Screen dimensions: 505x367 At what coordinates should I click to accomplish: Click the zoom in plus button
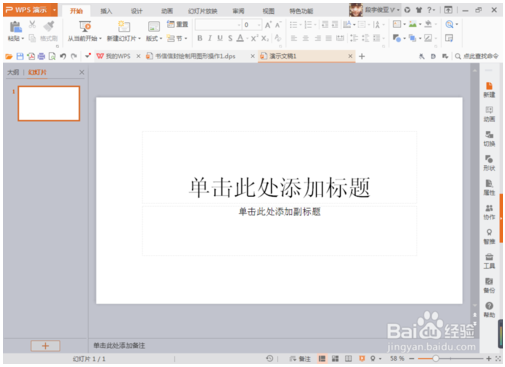(488, 359)
